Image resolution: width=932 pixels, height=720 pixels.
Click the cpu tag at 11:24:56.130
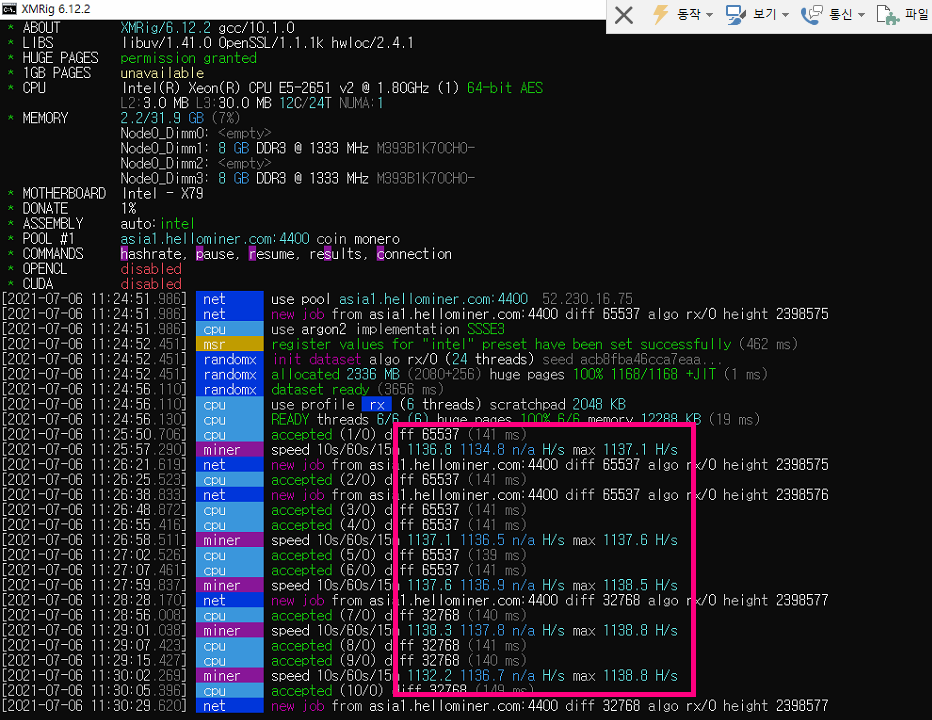pyautogui.click(x=229, y=419)
